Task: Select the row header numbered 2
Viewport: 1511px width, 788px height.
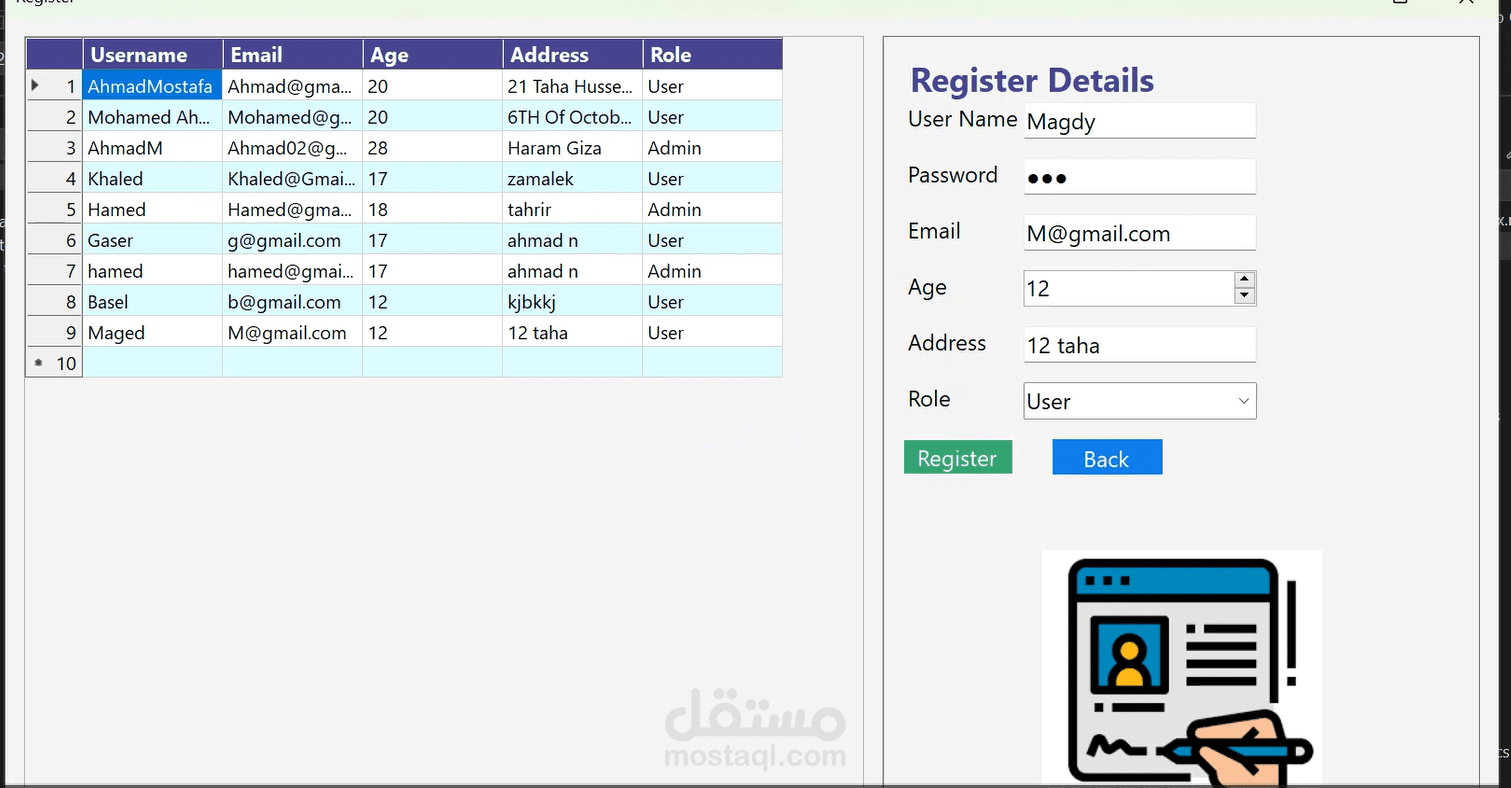Action: tap(54, 117)
